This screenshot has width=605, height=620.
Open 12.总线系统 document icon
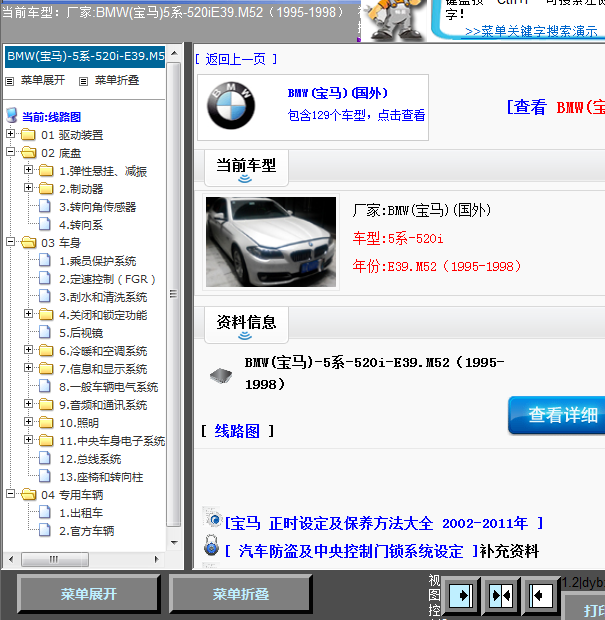coord(45,458)
